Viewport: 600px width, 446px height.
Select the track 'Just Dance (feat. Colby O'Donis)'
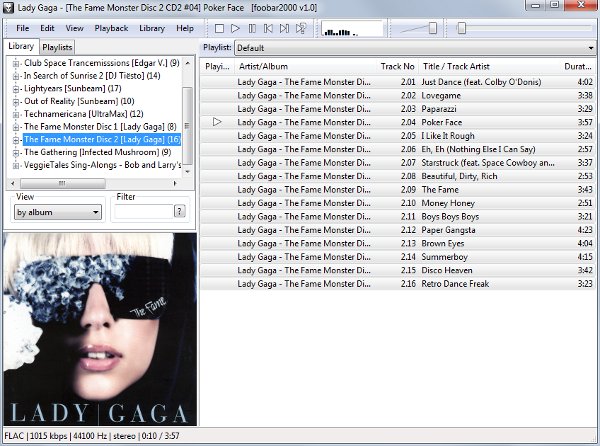(x=397, y=82)
